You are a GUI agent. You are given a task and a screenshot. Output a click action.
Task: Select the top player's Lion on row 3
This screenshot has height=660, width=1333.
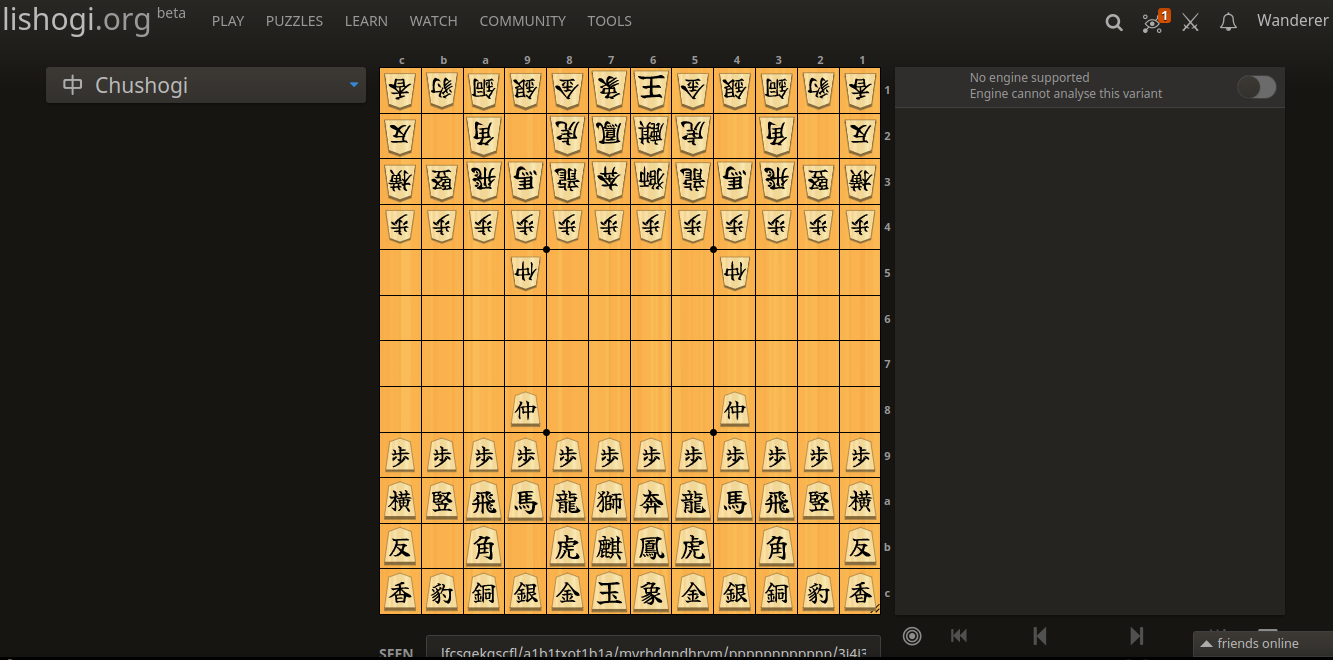pos(651,182)
